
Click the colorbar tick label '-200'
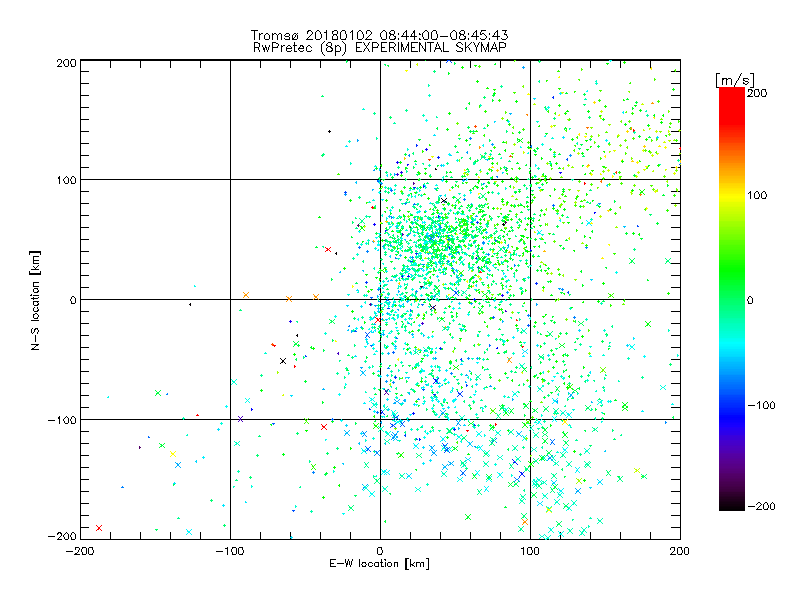point(761,506)
